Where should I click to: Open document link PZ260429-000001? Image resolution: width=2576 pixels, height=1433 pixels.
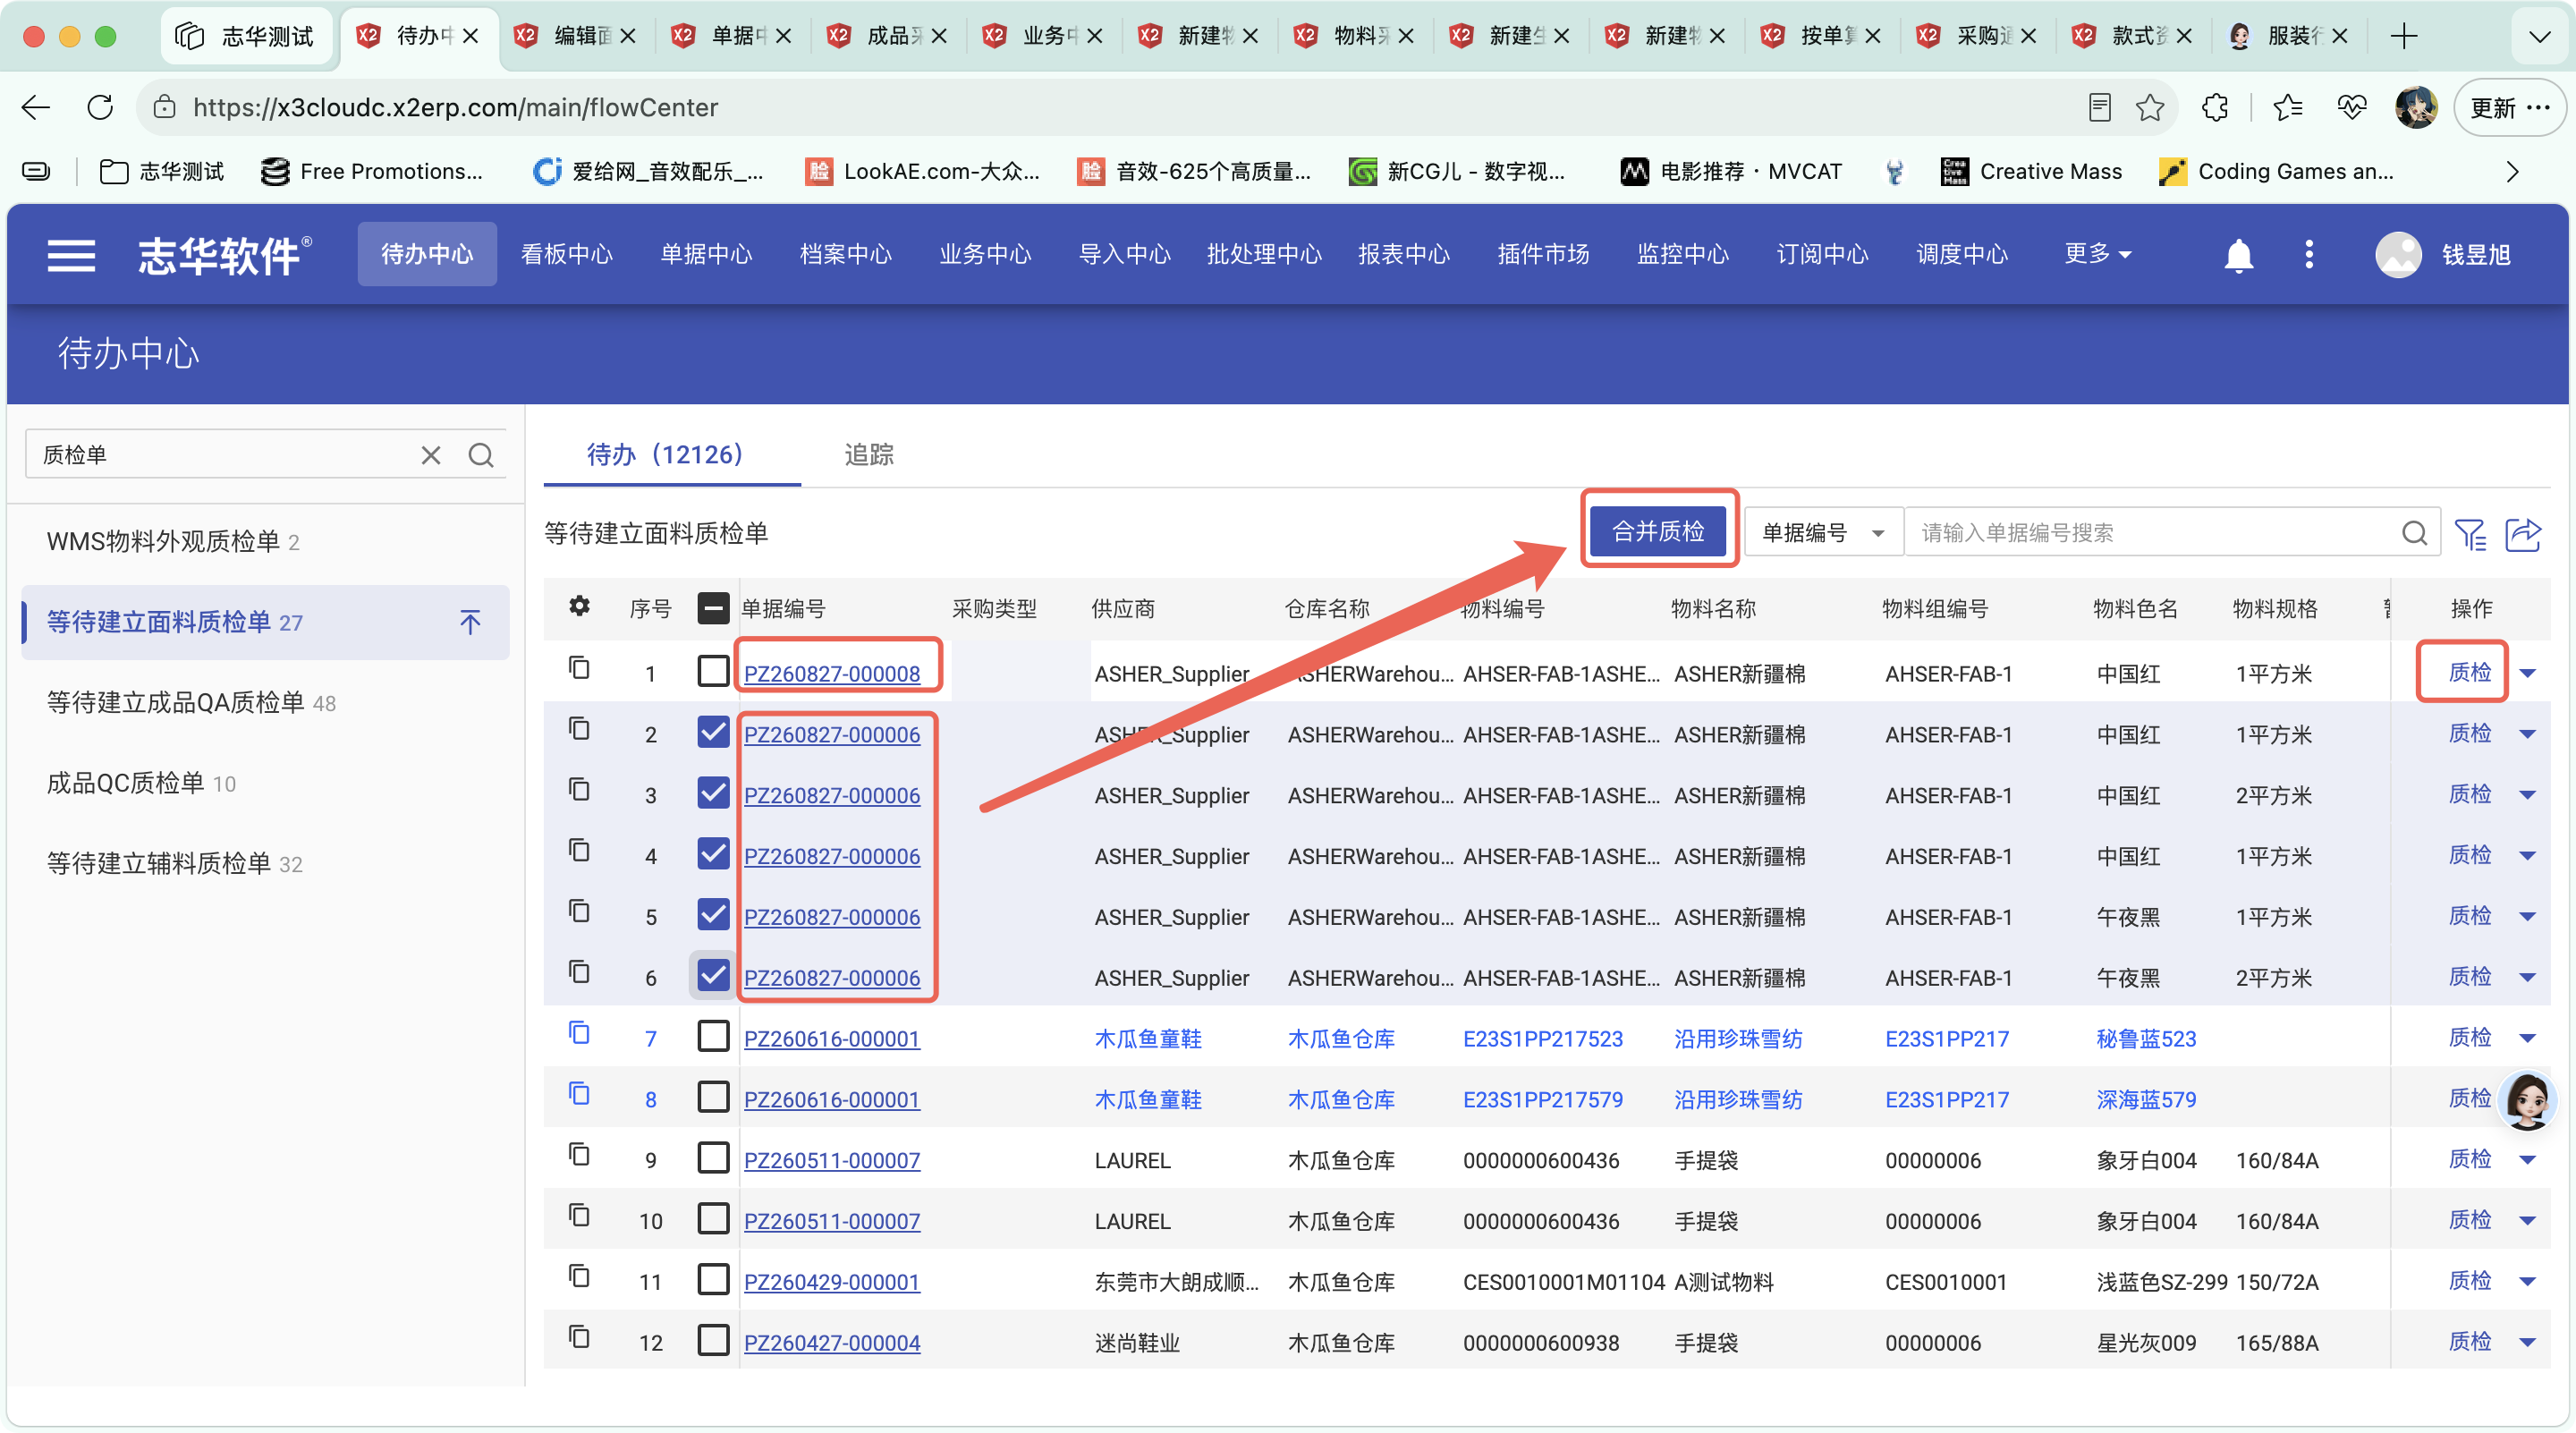(x=831, y=1282)
